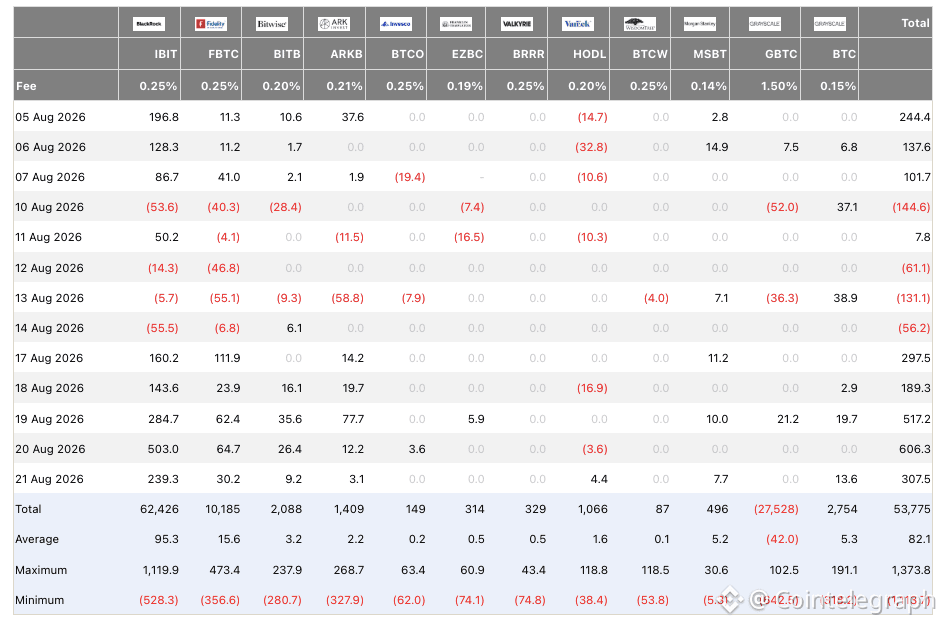Image resolution: width=944 pixels, height=625 pixels.
Task: Select the BTCW column header
Action: (x=650, y=54)
